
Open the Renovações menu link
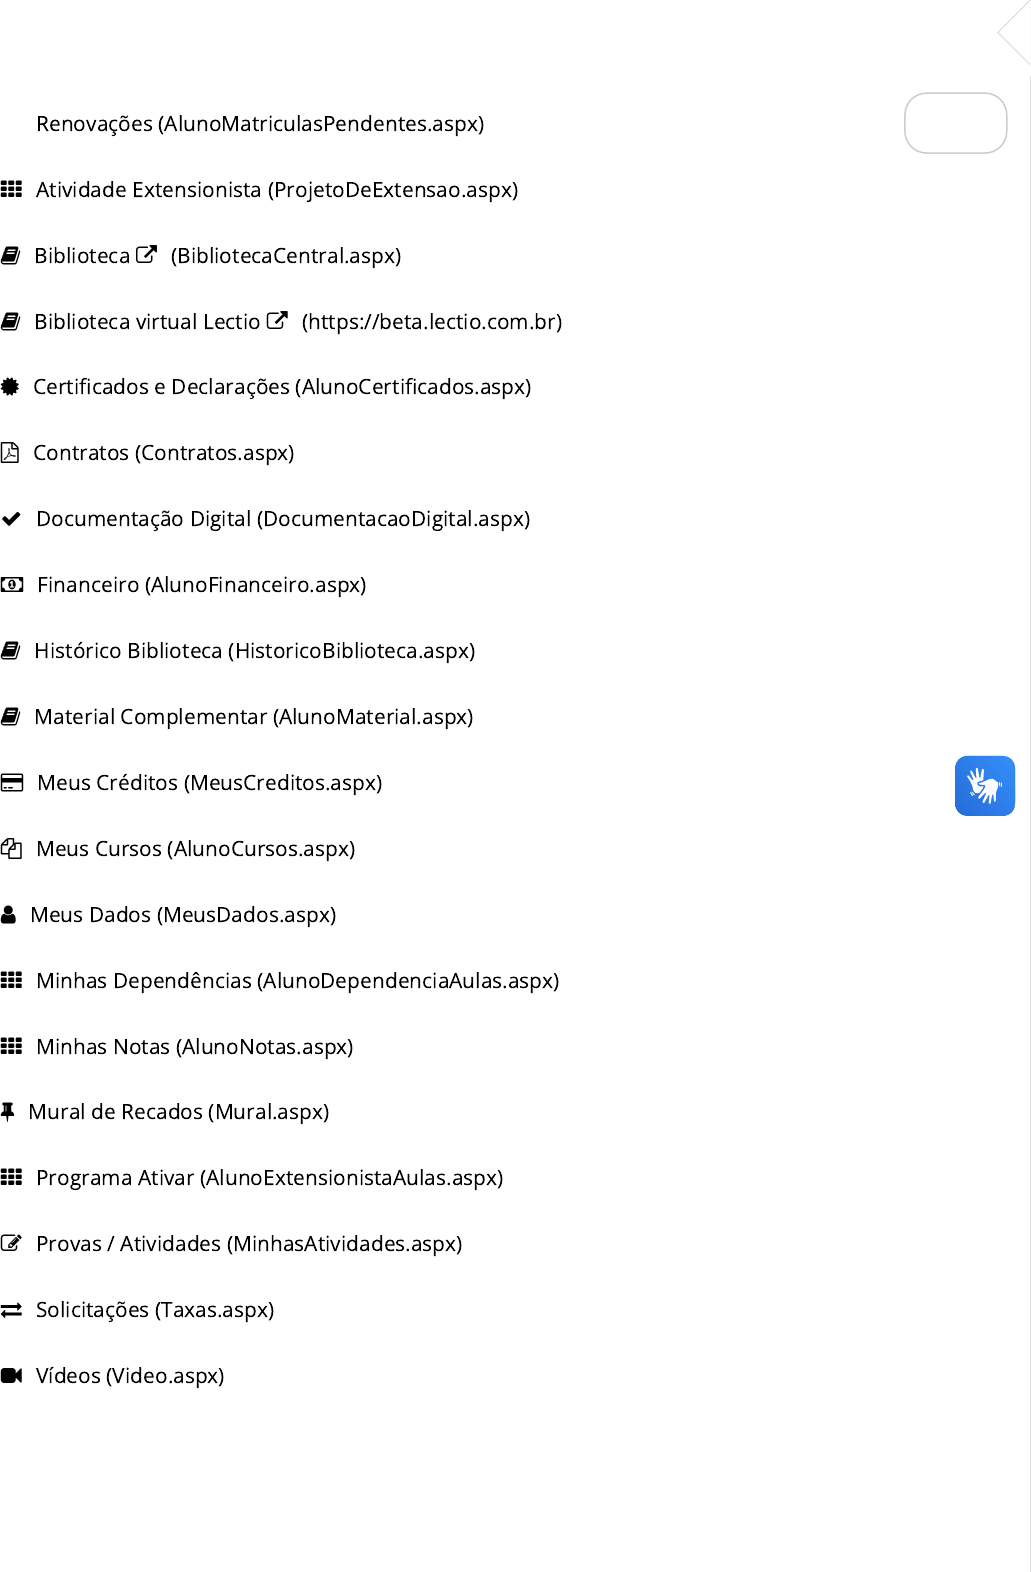260,123
